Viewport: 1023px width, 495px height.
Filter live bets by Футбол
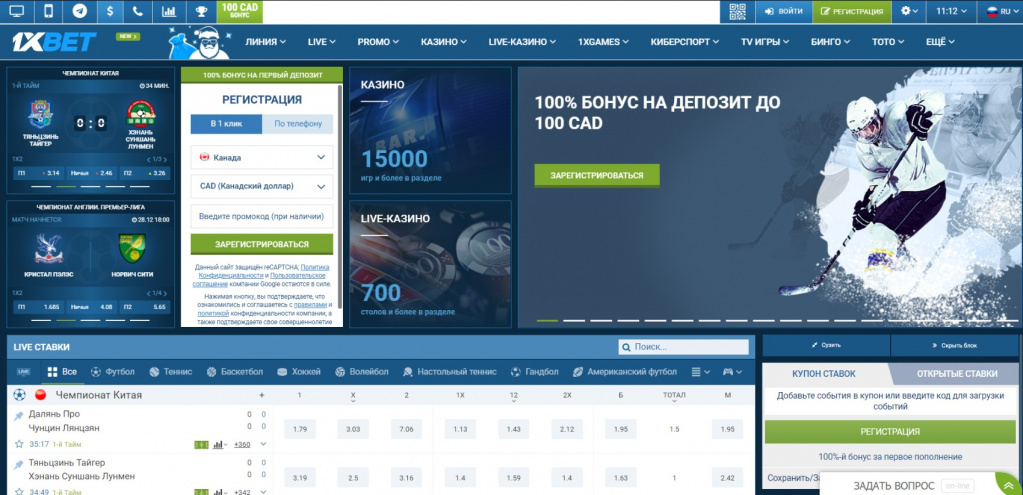(112, 372)
